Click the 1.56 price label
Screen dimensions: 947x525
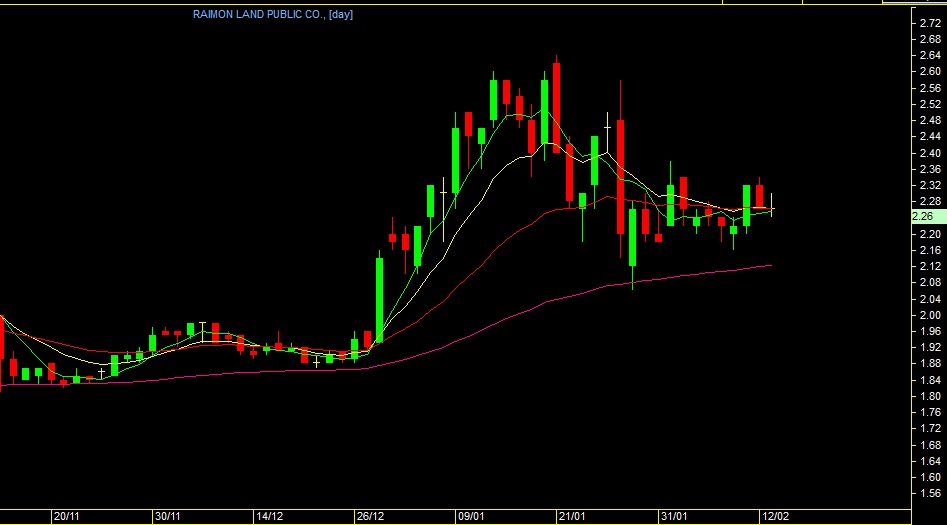click(x=929, y=493)
